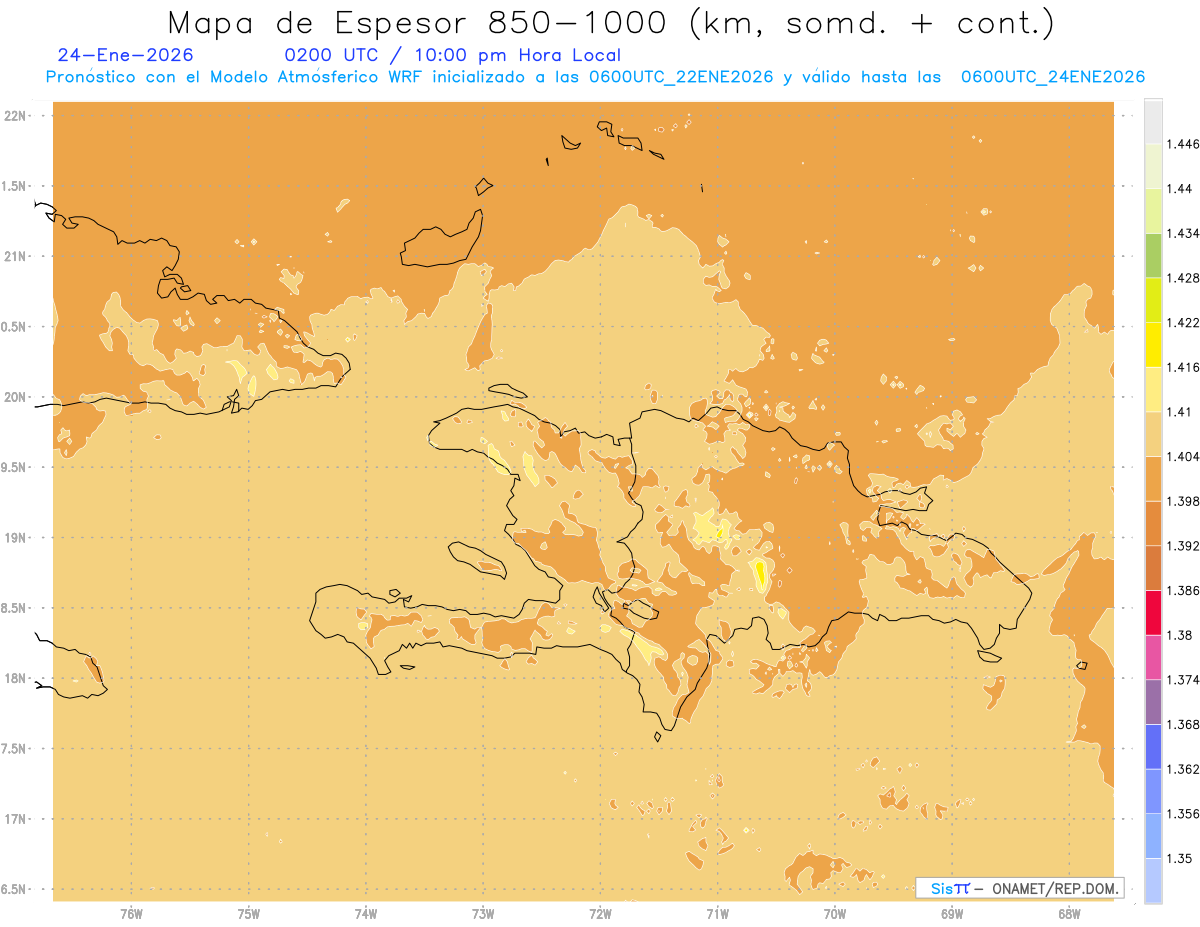Click the 17N latitude label
The image size is (1200, 927).
click(16, 819)
